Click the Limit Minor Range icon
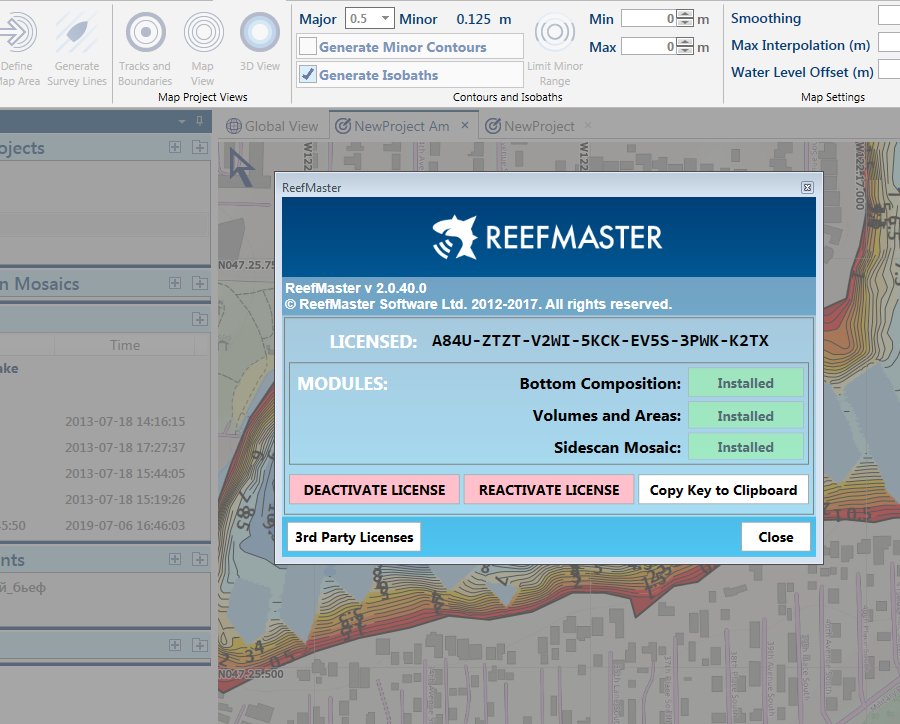This screenshot has height=724, width=900. [555, 34]
